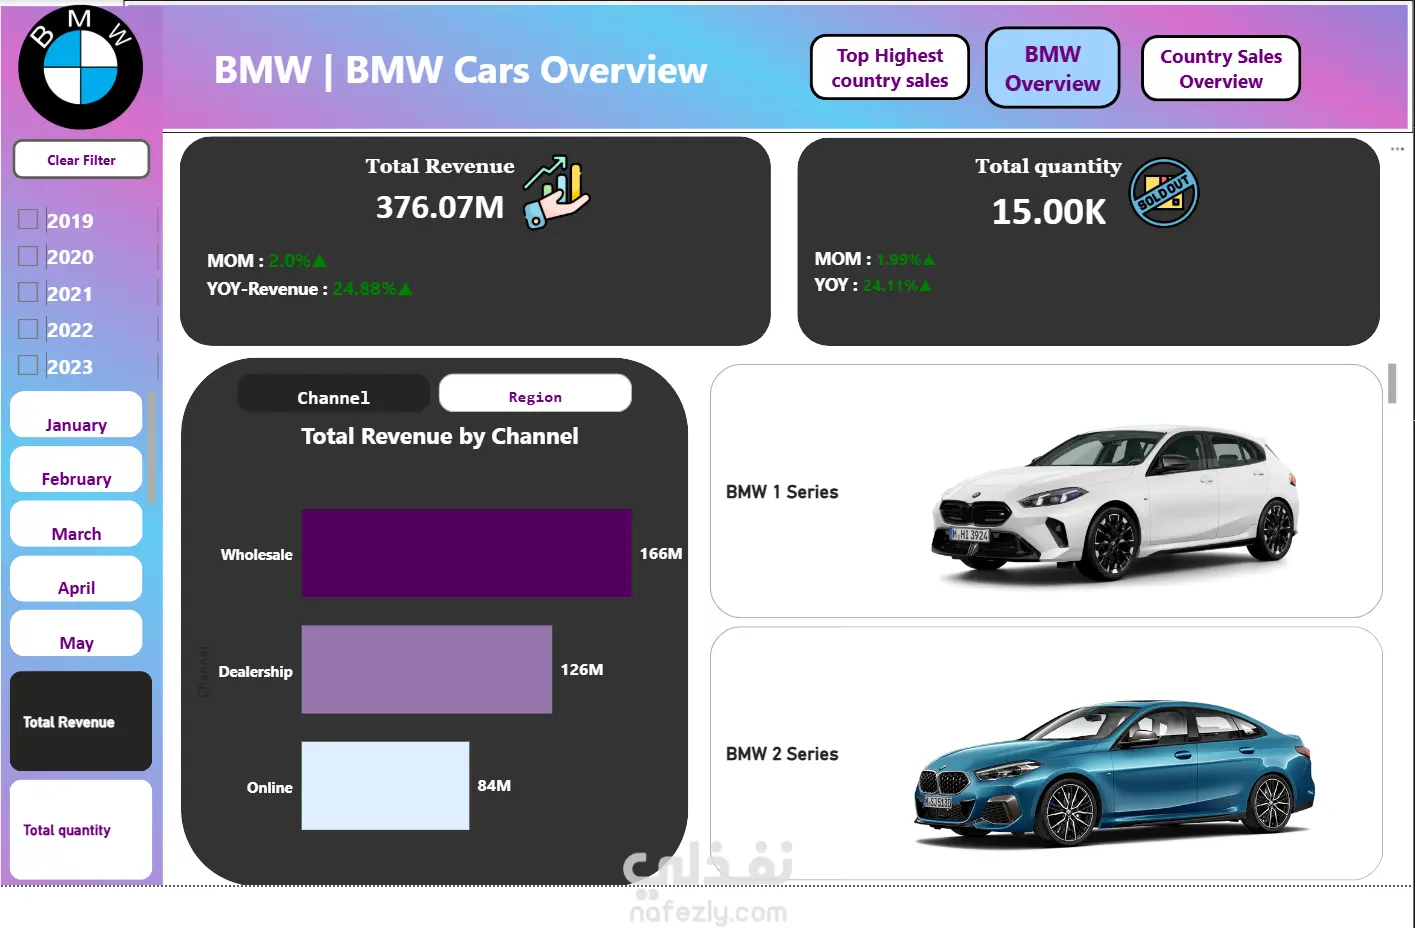Click the 84M Online data label
The height and width of the screenshot is (928, 1415).
[494, 785]
